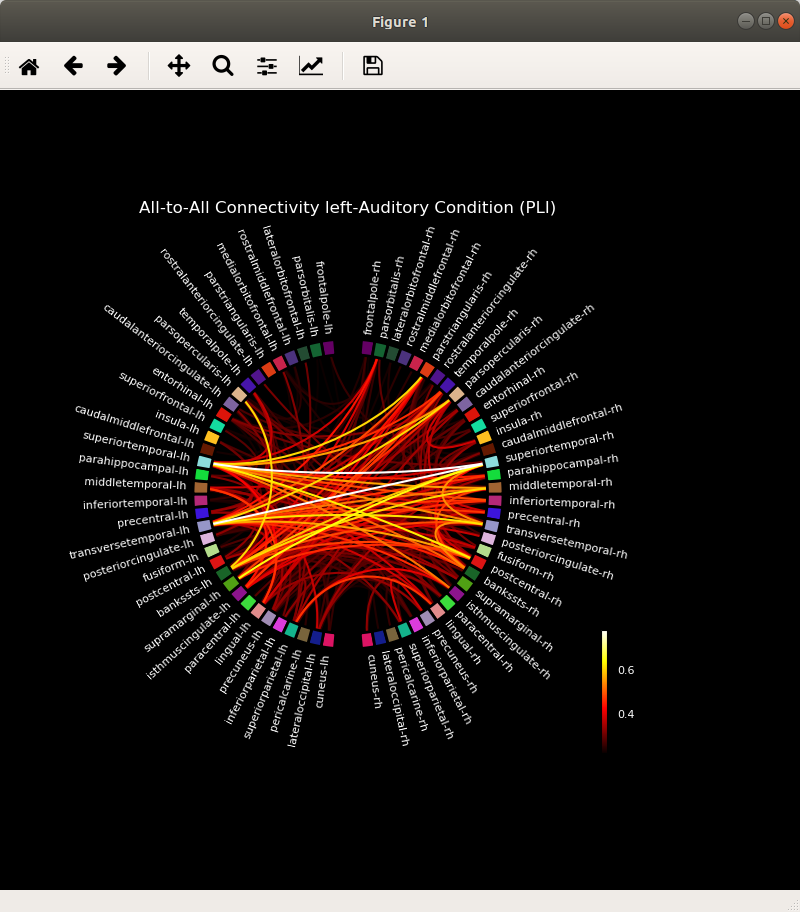Click the plot title text
This screenshot has height=912, width=800.
348,208
